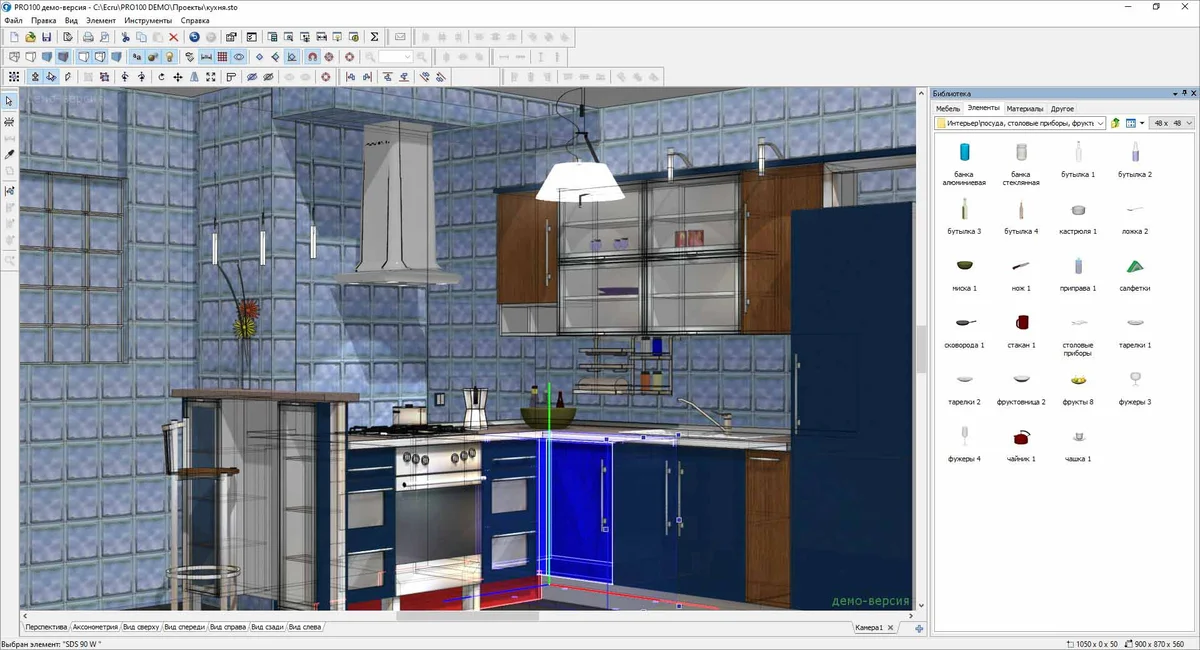The image size is (1200, 650).
Task: Switch to the Мебель library tab
Action: click(948, 108)
